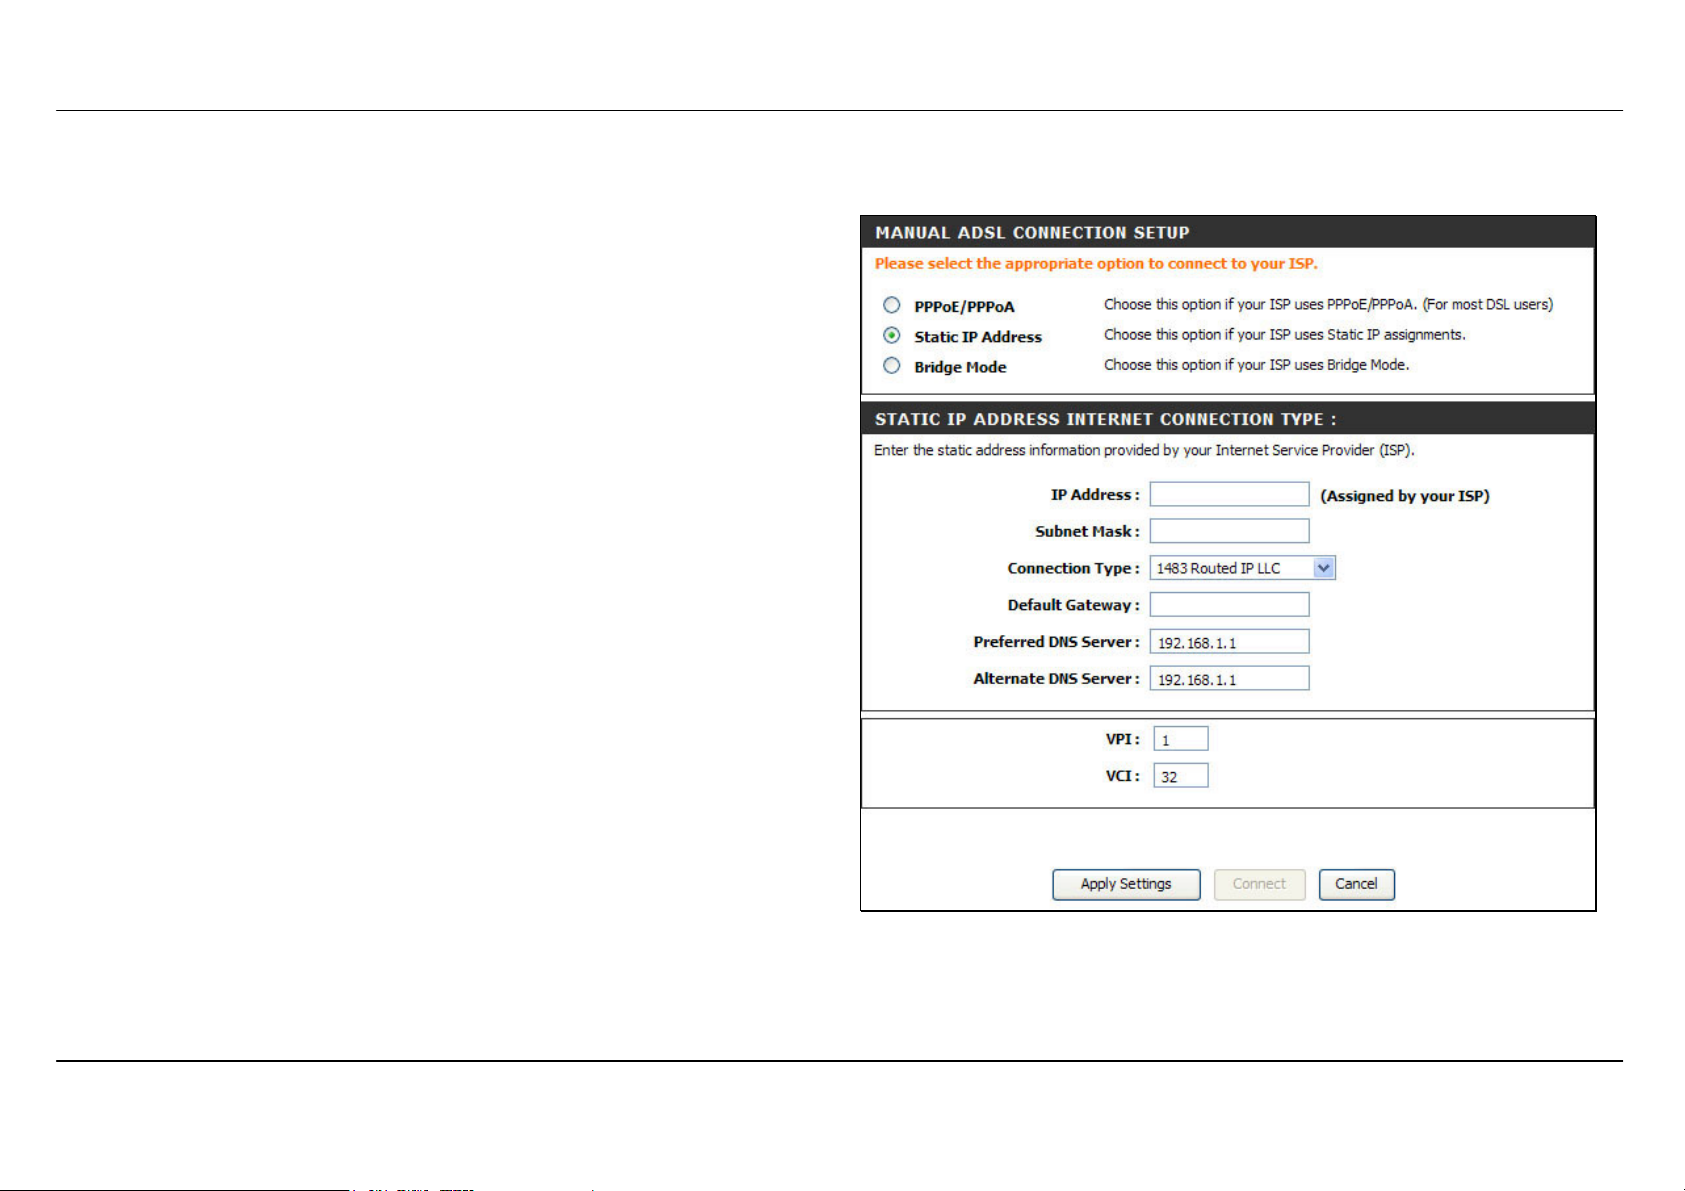Click the 'Manual ADSL Connection Setup' header bar
The height and width of the screenshot is (1191, 1685).
[x=1031, y=233]
